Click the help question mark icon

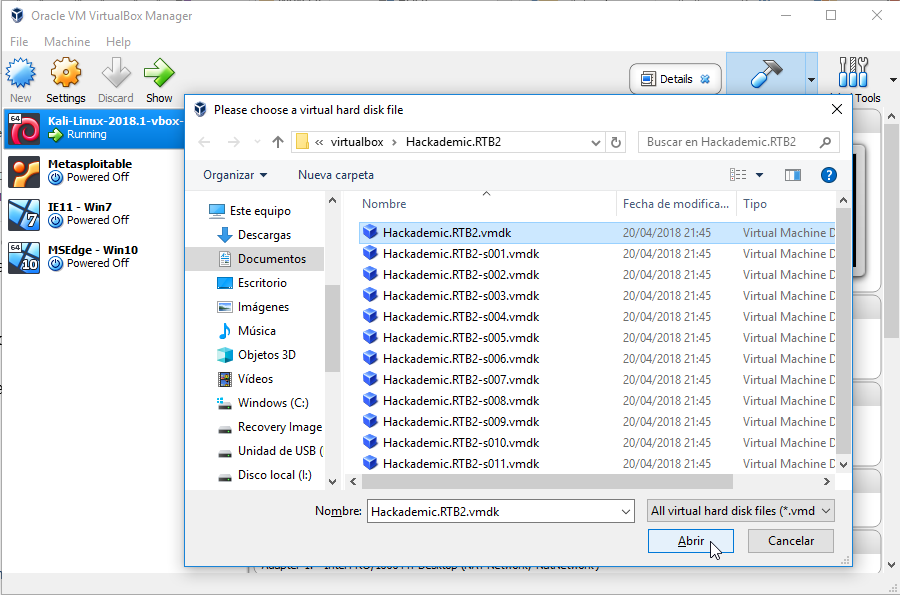(x=828, y=175)
